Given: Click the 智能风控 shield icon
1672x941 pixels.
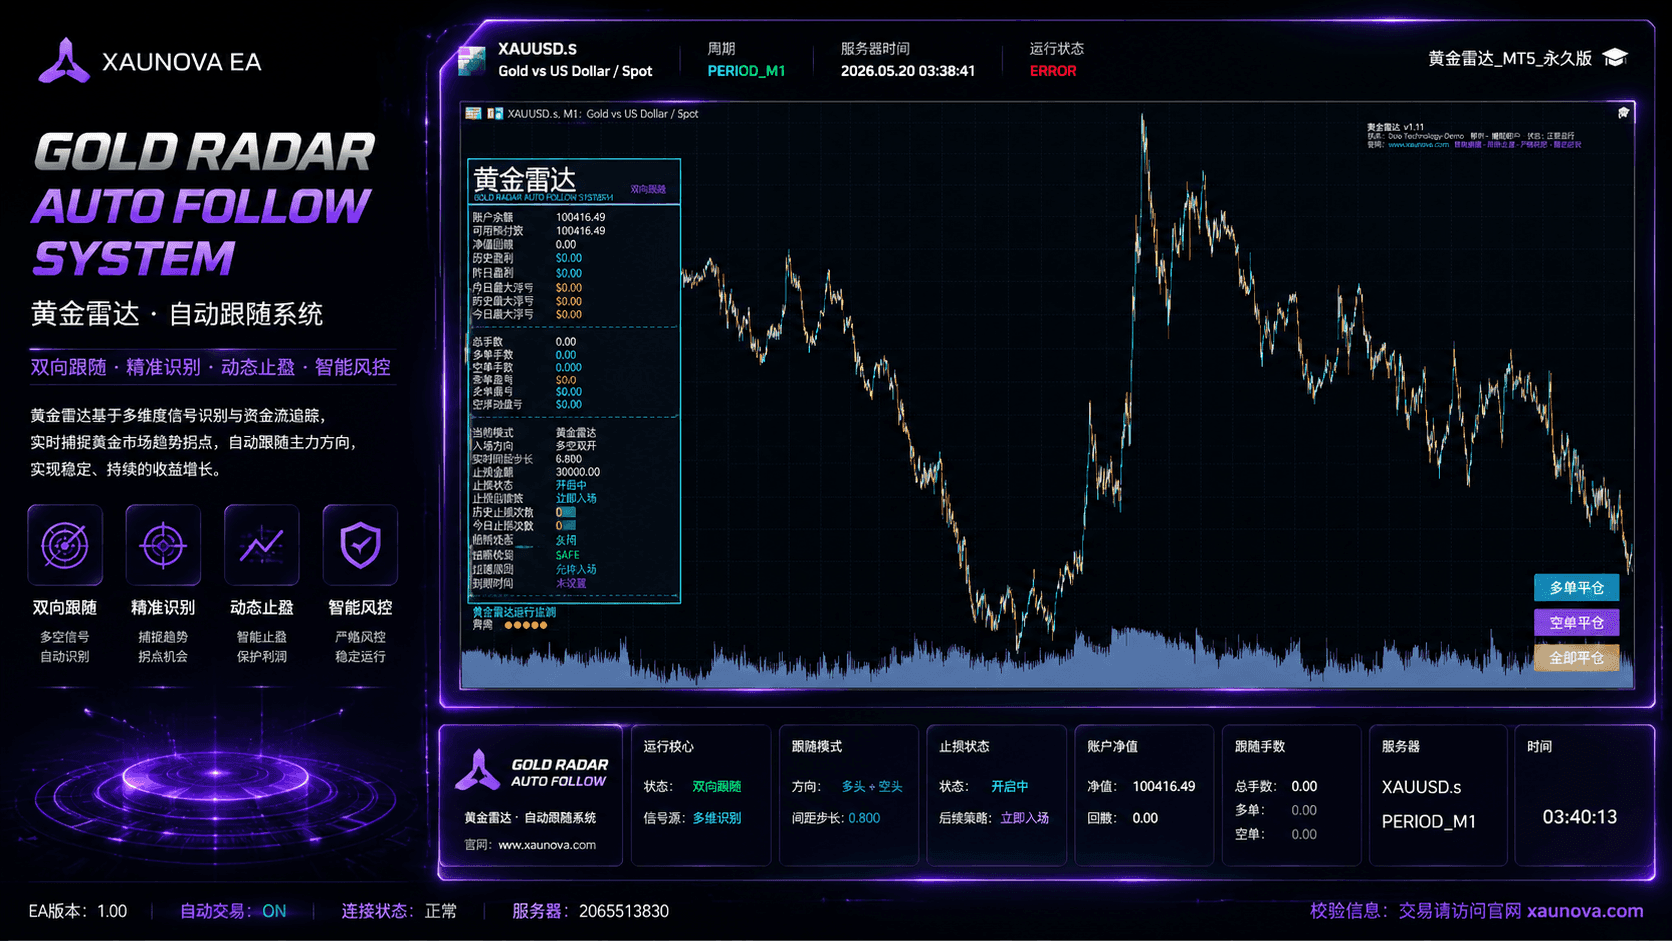Looking at the screenshot, I should coord(360,545).
